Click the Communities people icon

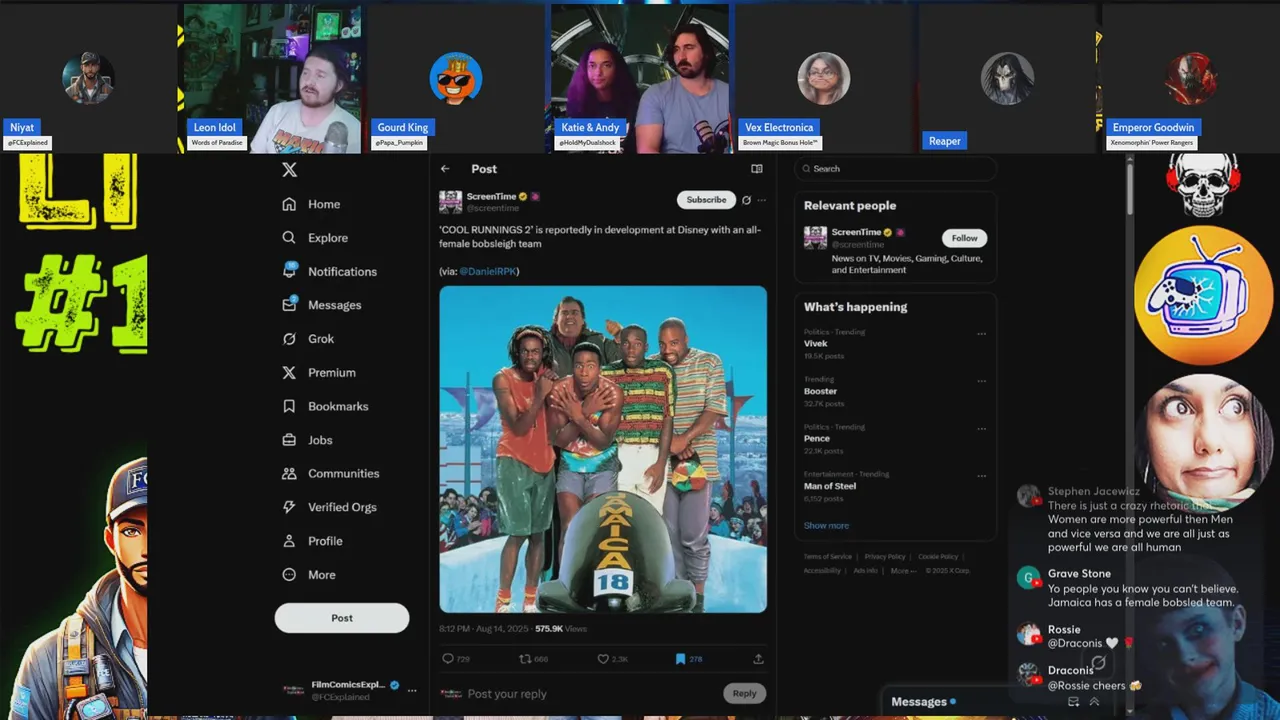[x=289, y=473]
